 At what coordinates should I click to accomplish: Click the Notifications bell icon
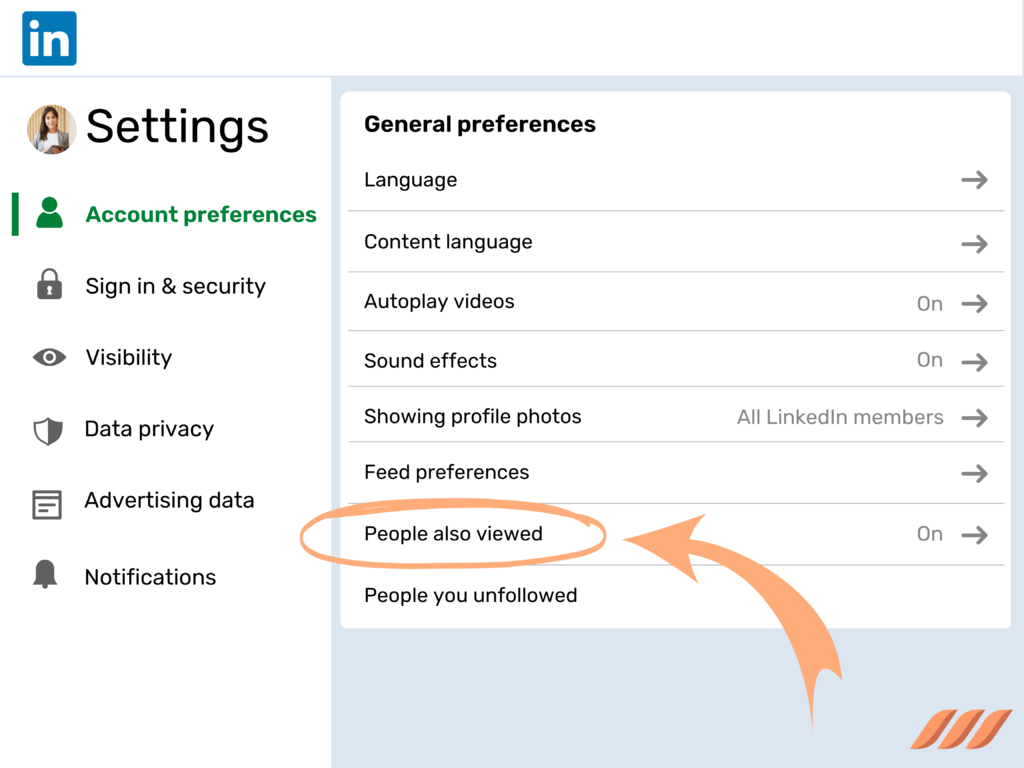click(x=49, y=576)
